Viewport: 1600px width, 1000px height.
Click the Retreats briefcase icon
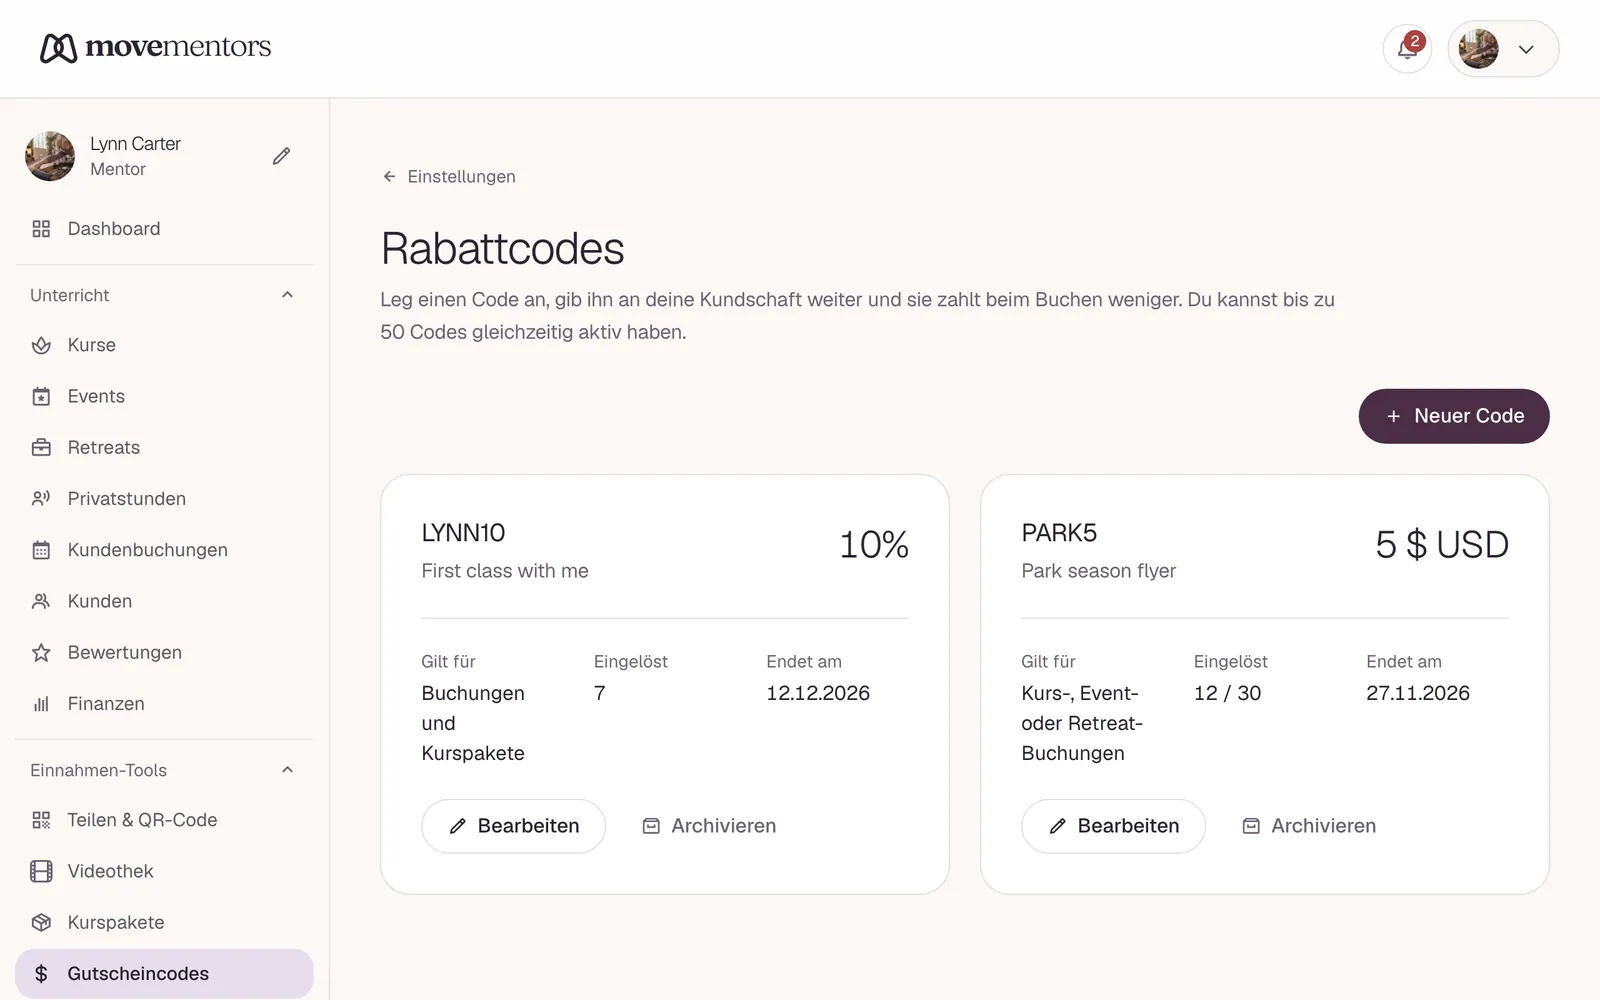click(x=41, y=447)
